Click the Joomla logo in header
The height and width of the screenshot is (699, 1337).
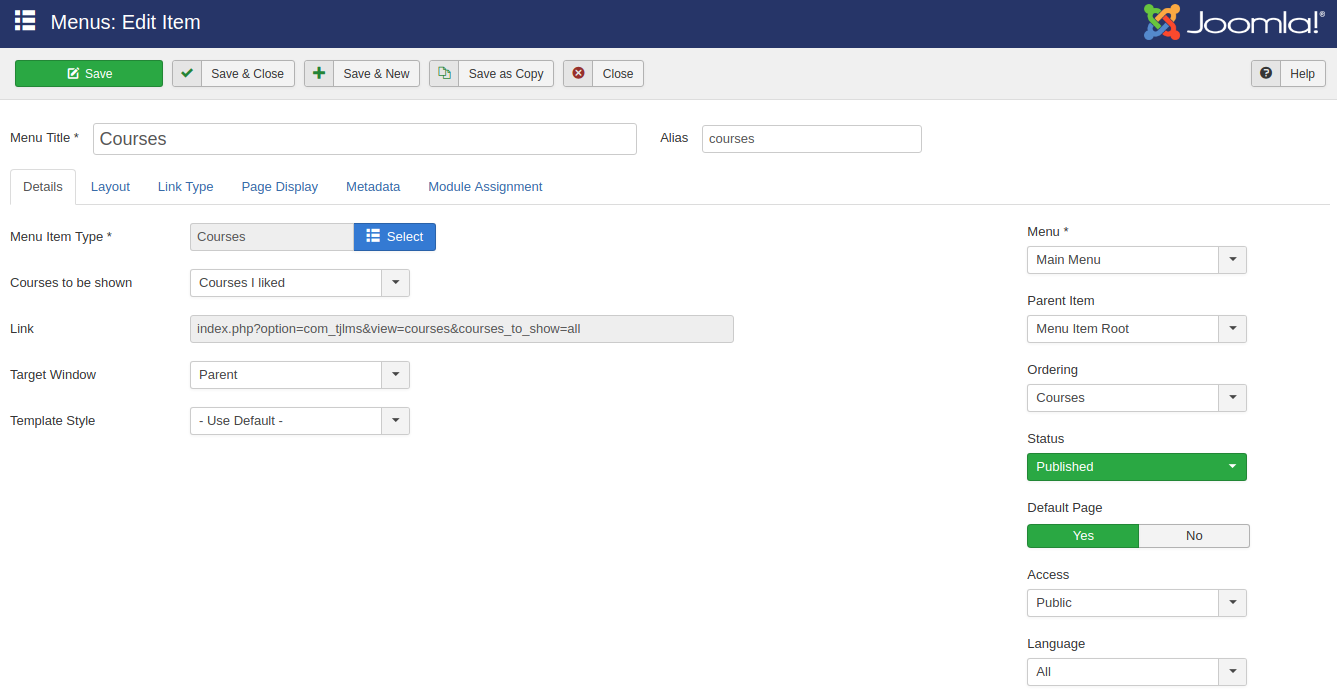click(x=1233, y=23)
